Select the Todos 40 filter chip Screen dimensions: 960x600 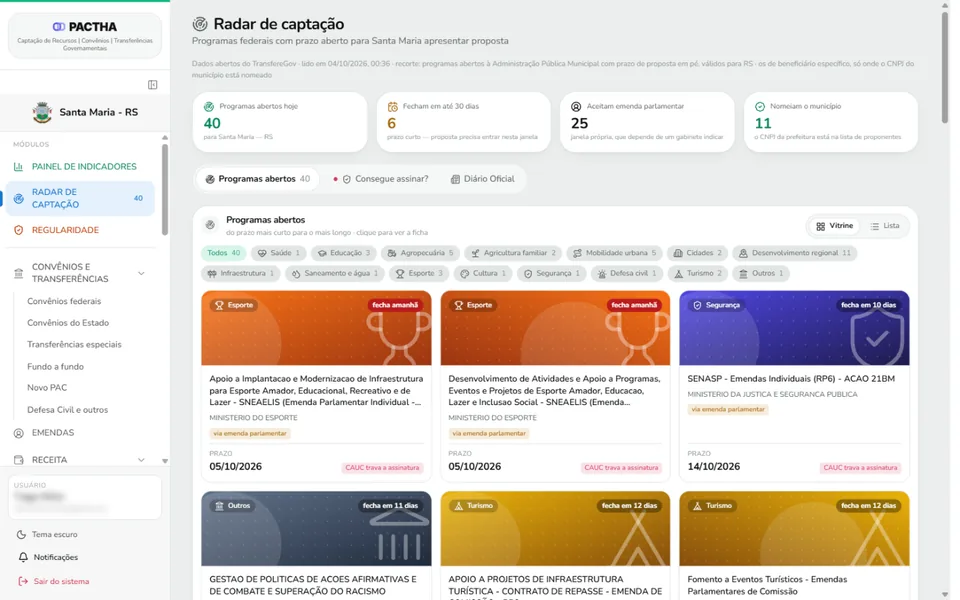[x=223, y=253]
